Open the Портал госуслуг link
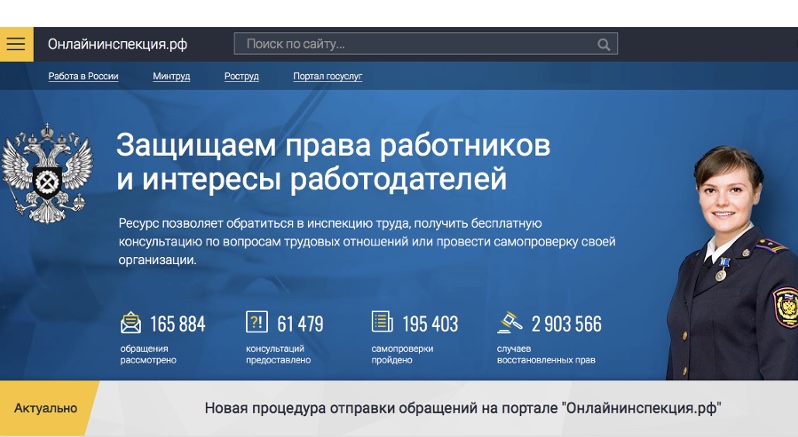Screen dimensions: 798x437 coord(328,76)
